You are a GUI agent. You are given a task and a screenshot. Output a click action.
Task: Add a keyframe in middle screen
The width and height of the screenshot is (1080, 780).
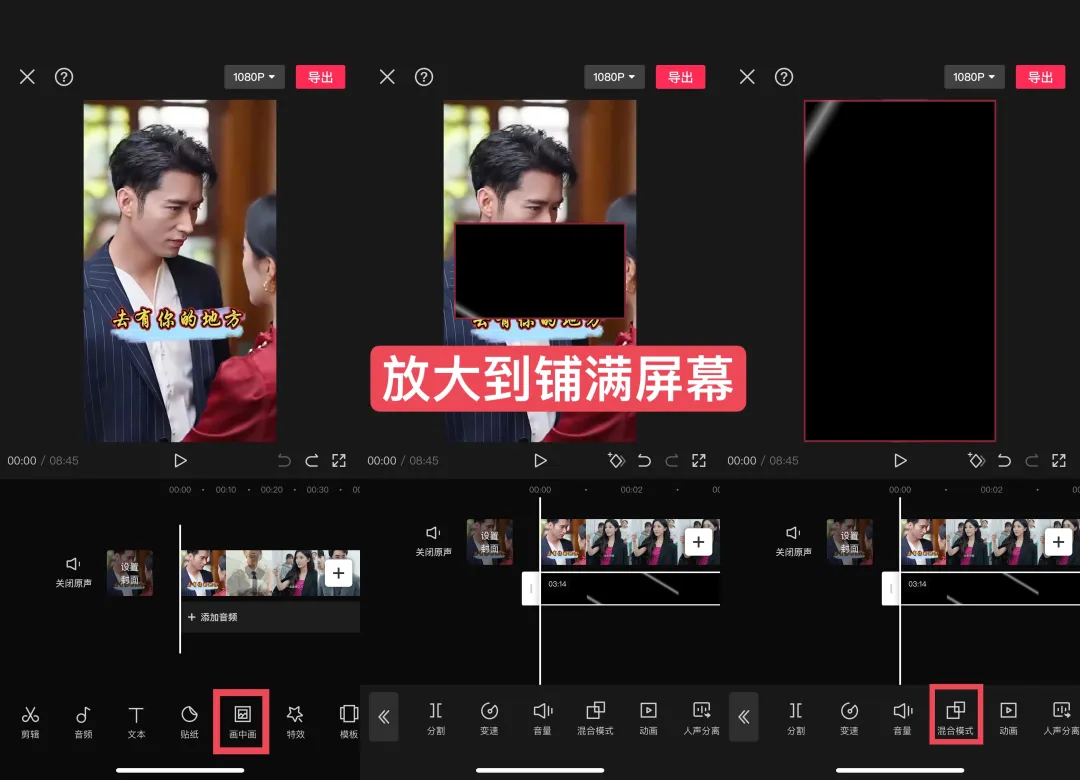[616, 460]
